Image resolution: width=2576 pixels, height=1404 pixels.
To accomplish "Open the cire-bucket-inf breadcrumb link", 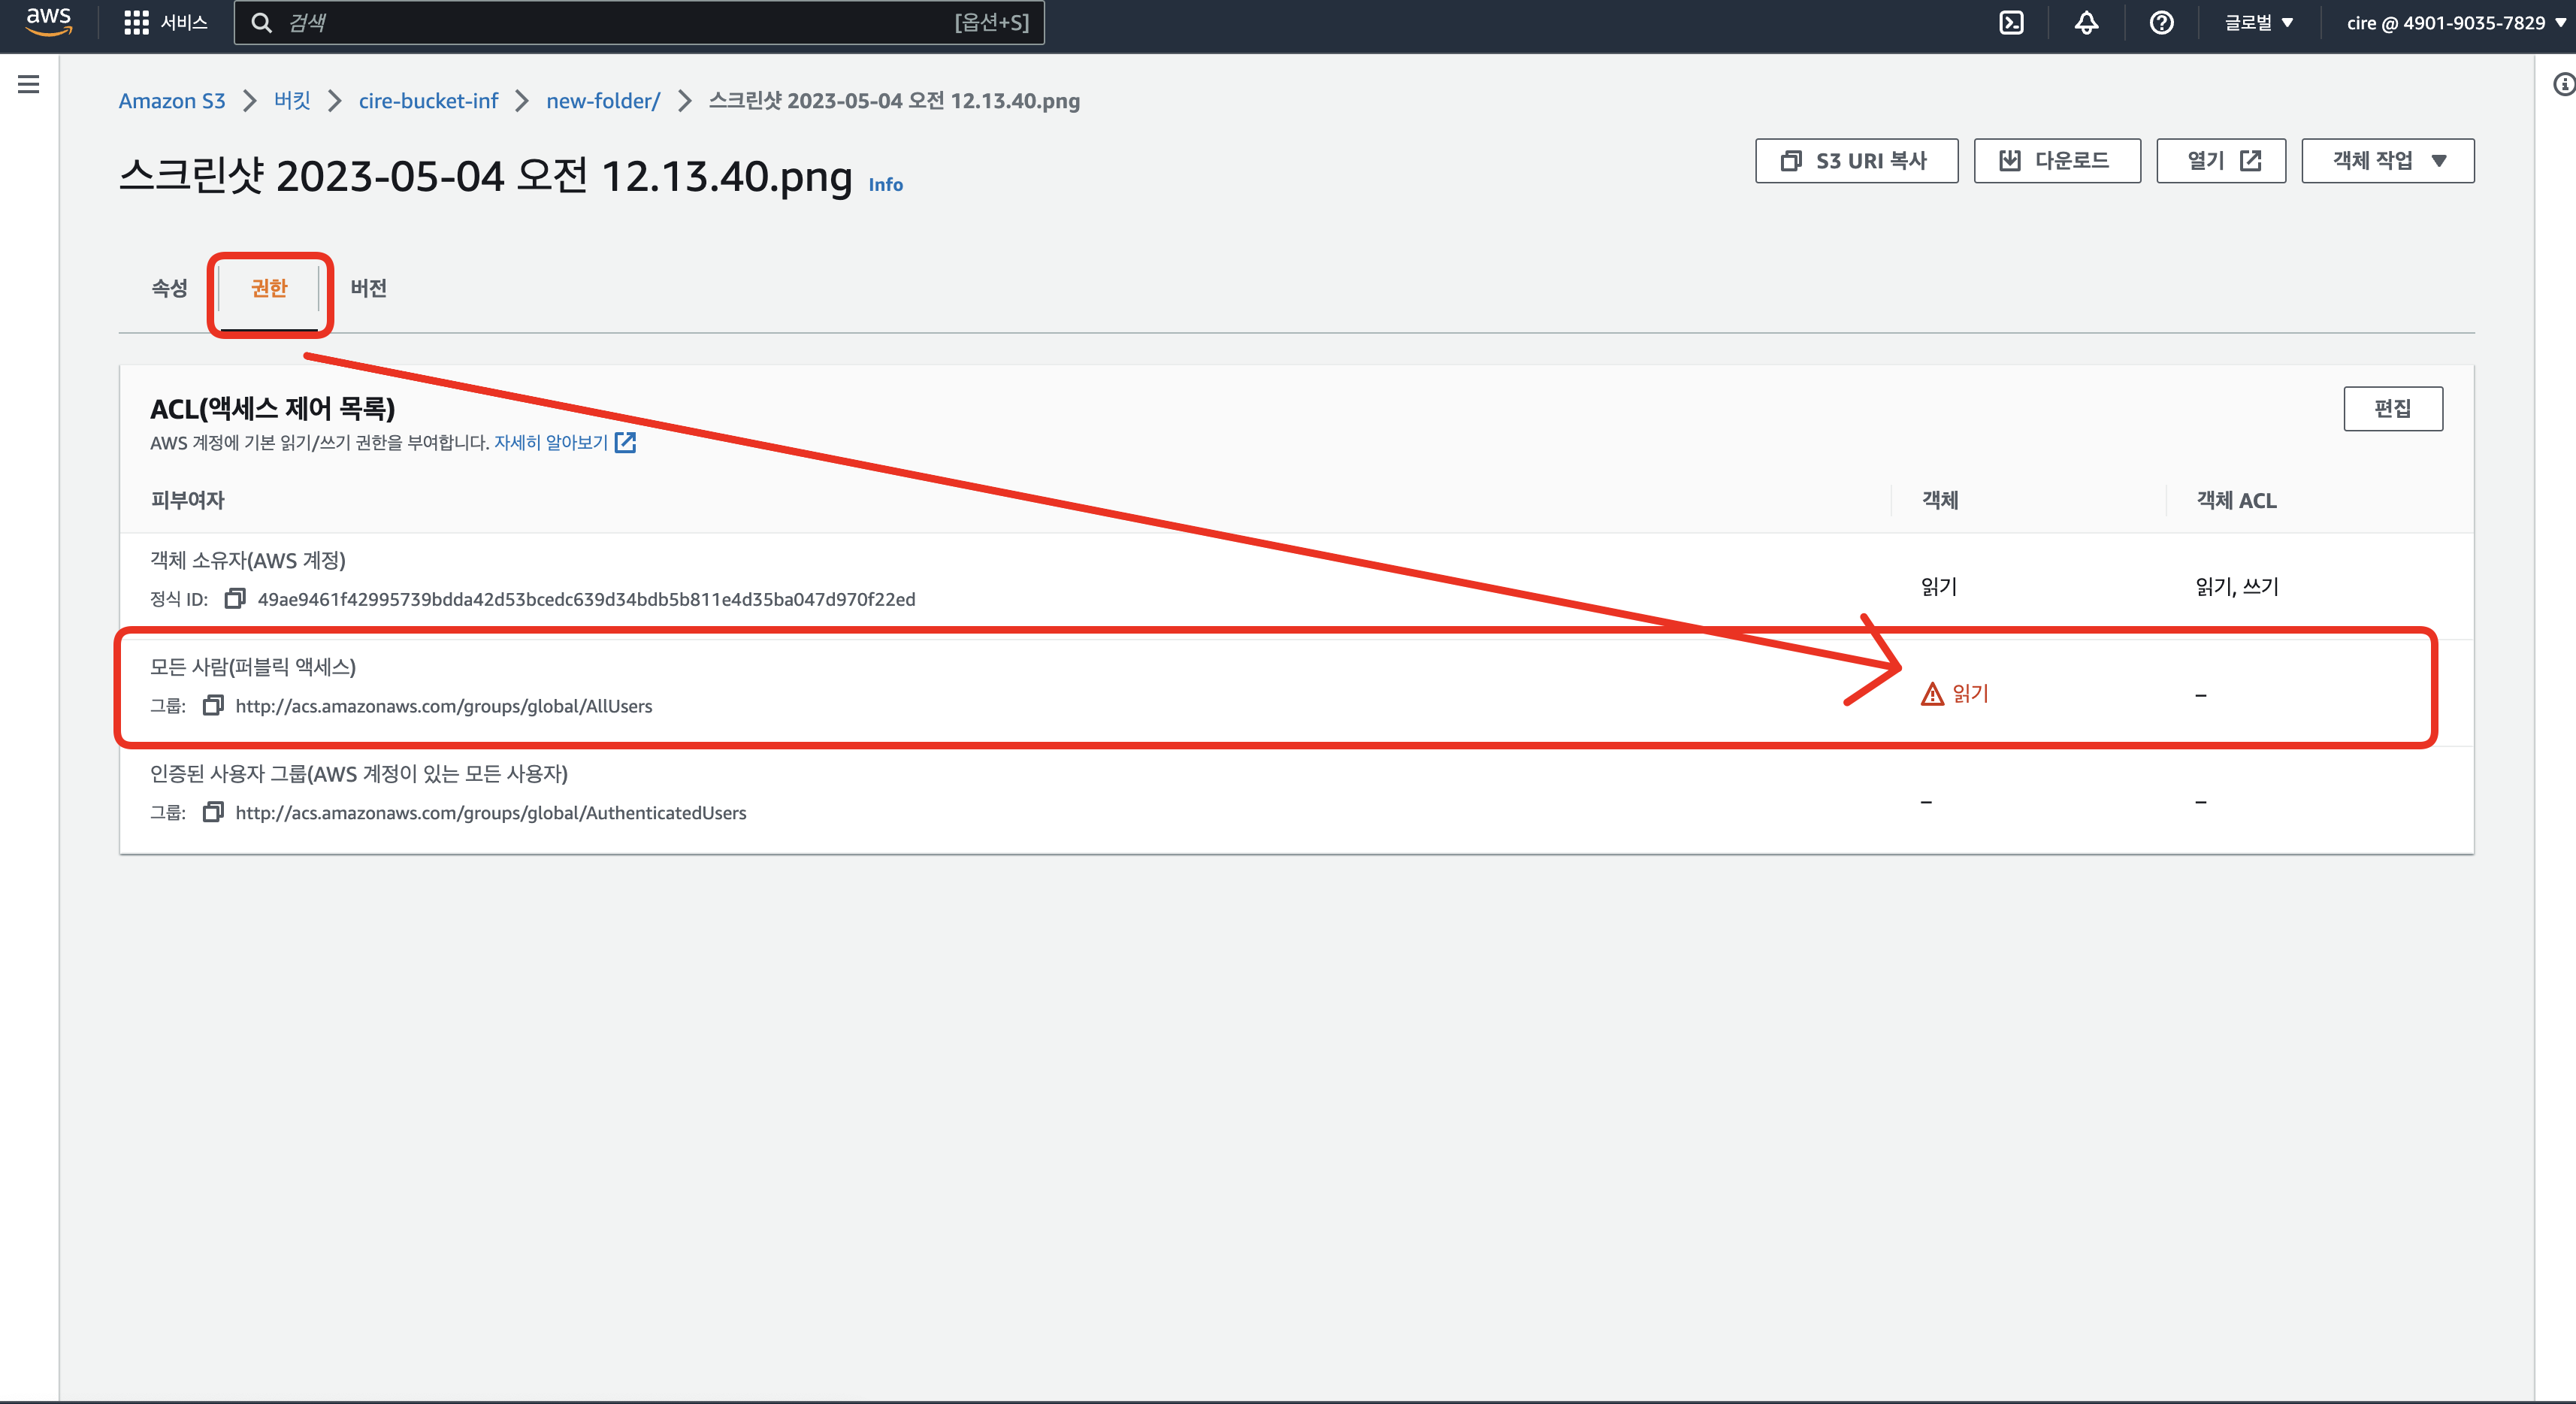I will [428, 101].
